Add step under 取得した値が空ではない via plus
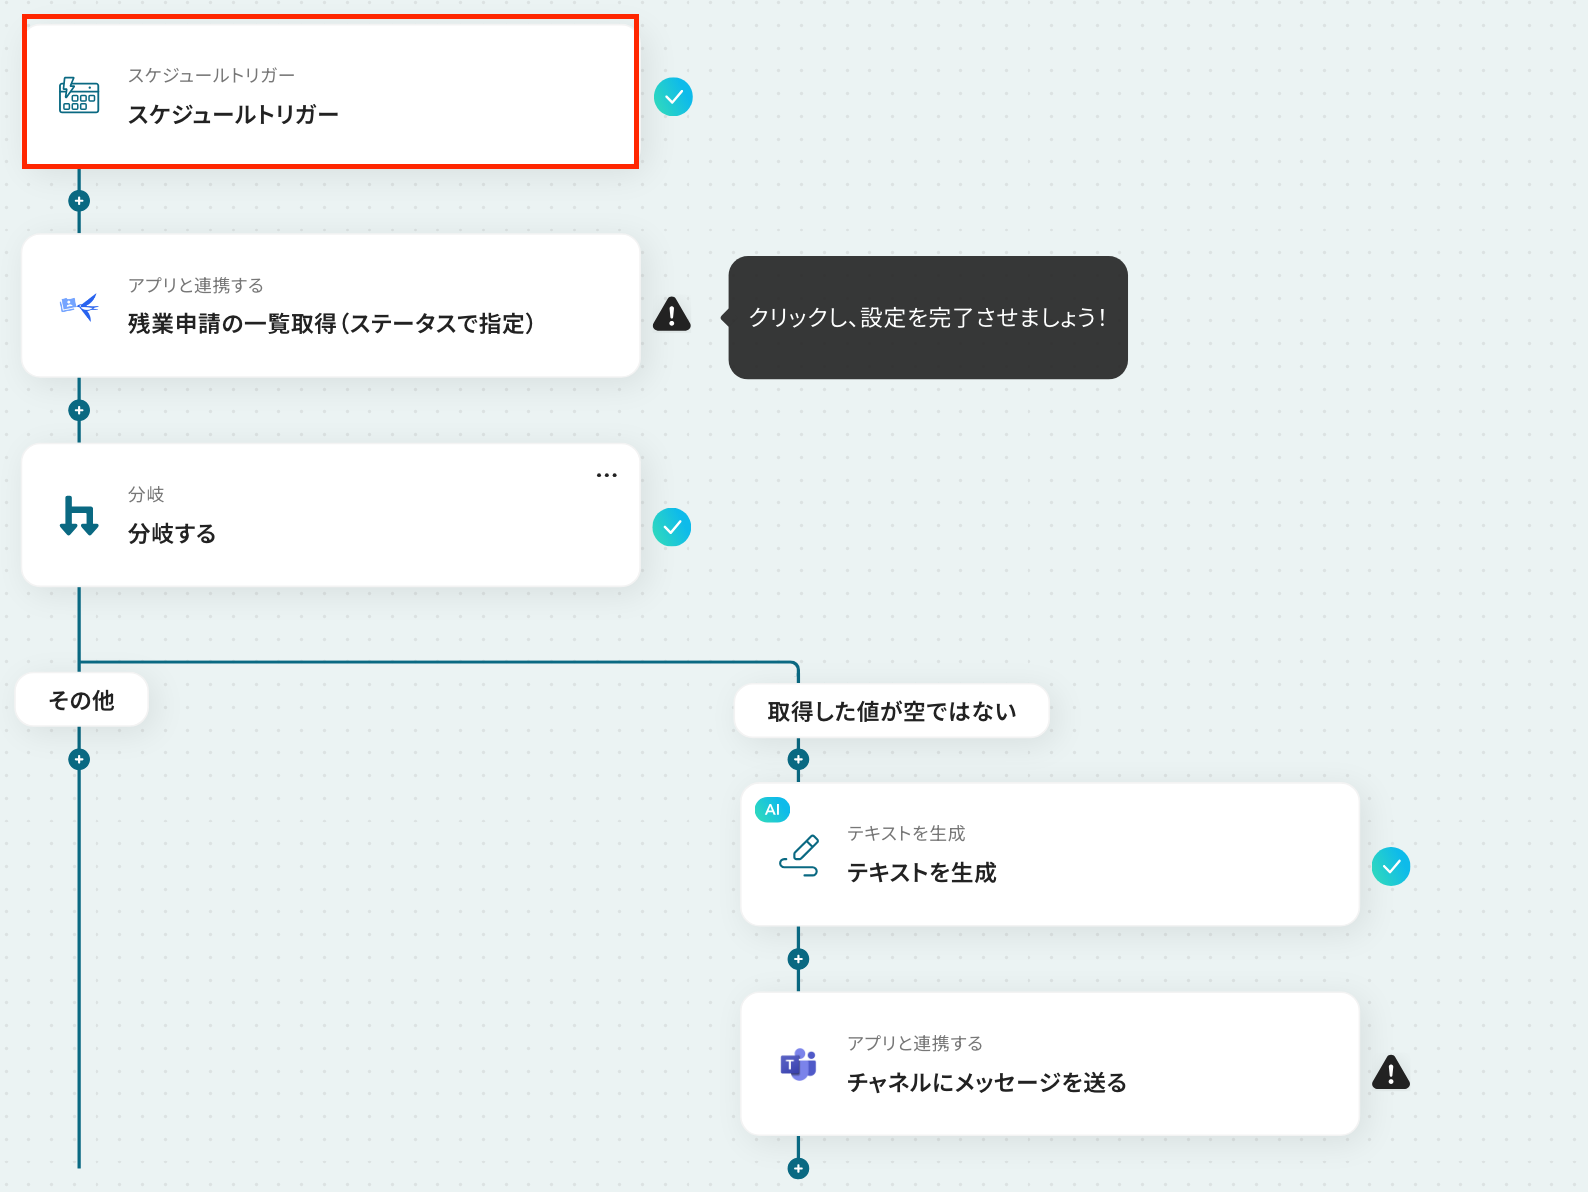This screenshot has width=1588, height=1192. point(798,759)
